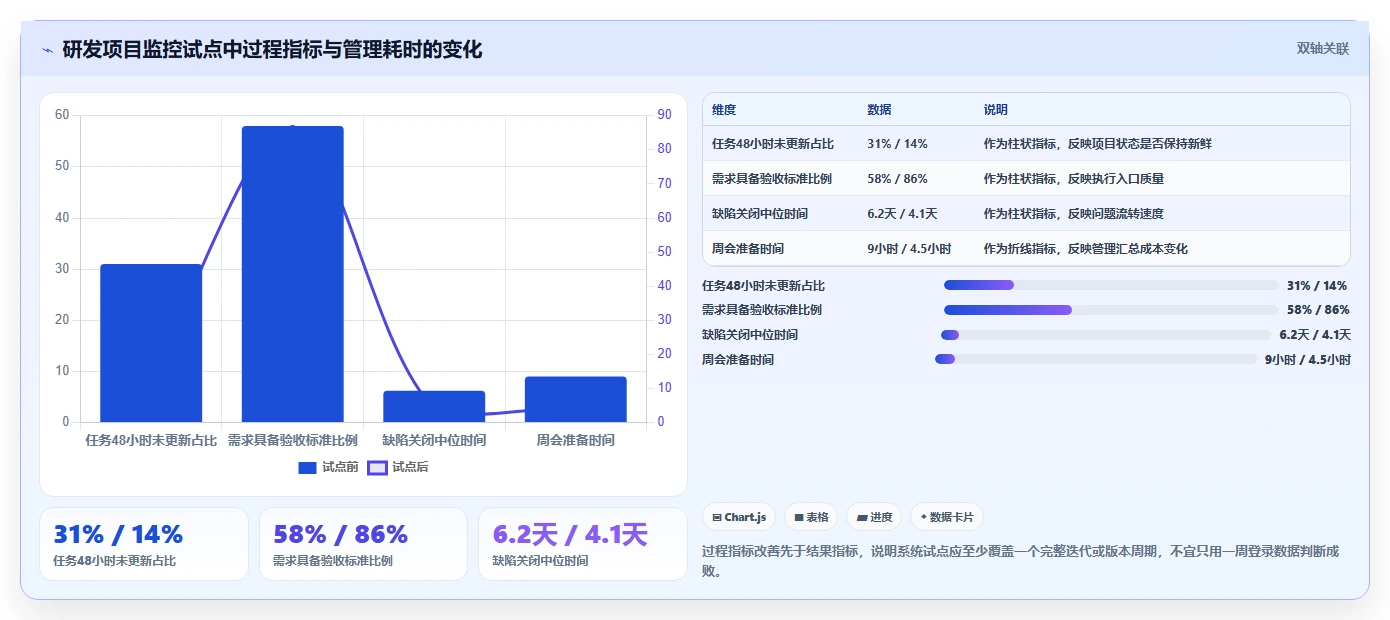The image size is (1390, 620).
Task: Open the 6.2天 / 4.1天 data card
Action: (x=583, y=544)
